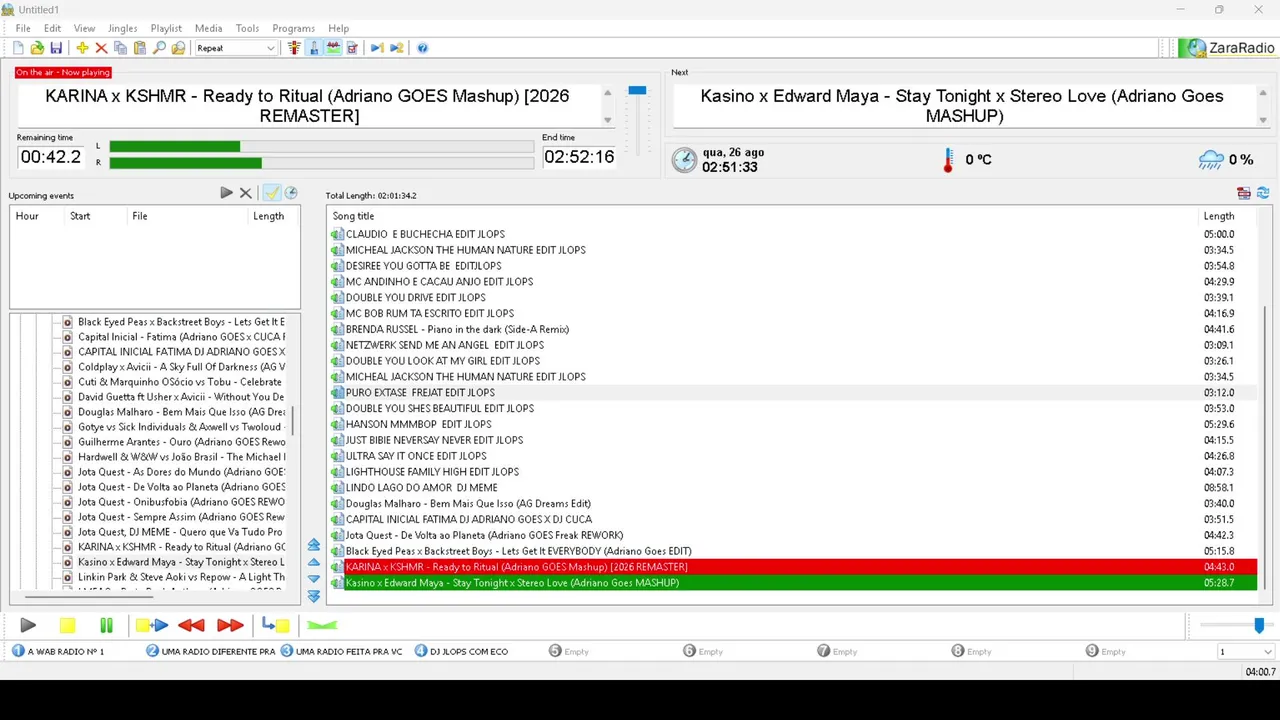The width and height of the screenshot is (1280, 720).
Task: Open the Tools menu
Action: pos(247,28)
